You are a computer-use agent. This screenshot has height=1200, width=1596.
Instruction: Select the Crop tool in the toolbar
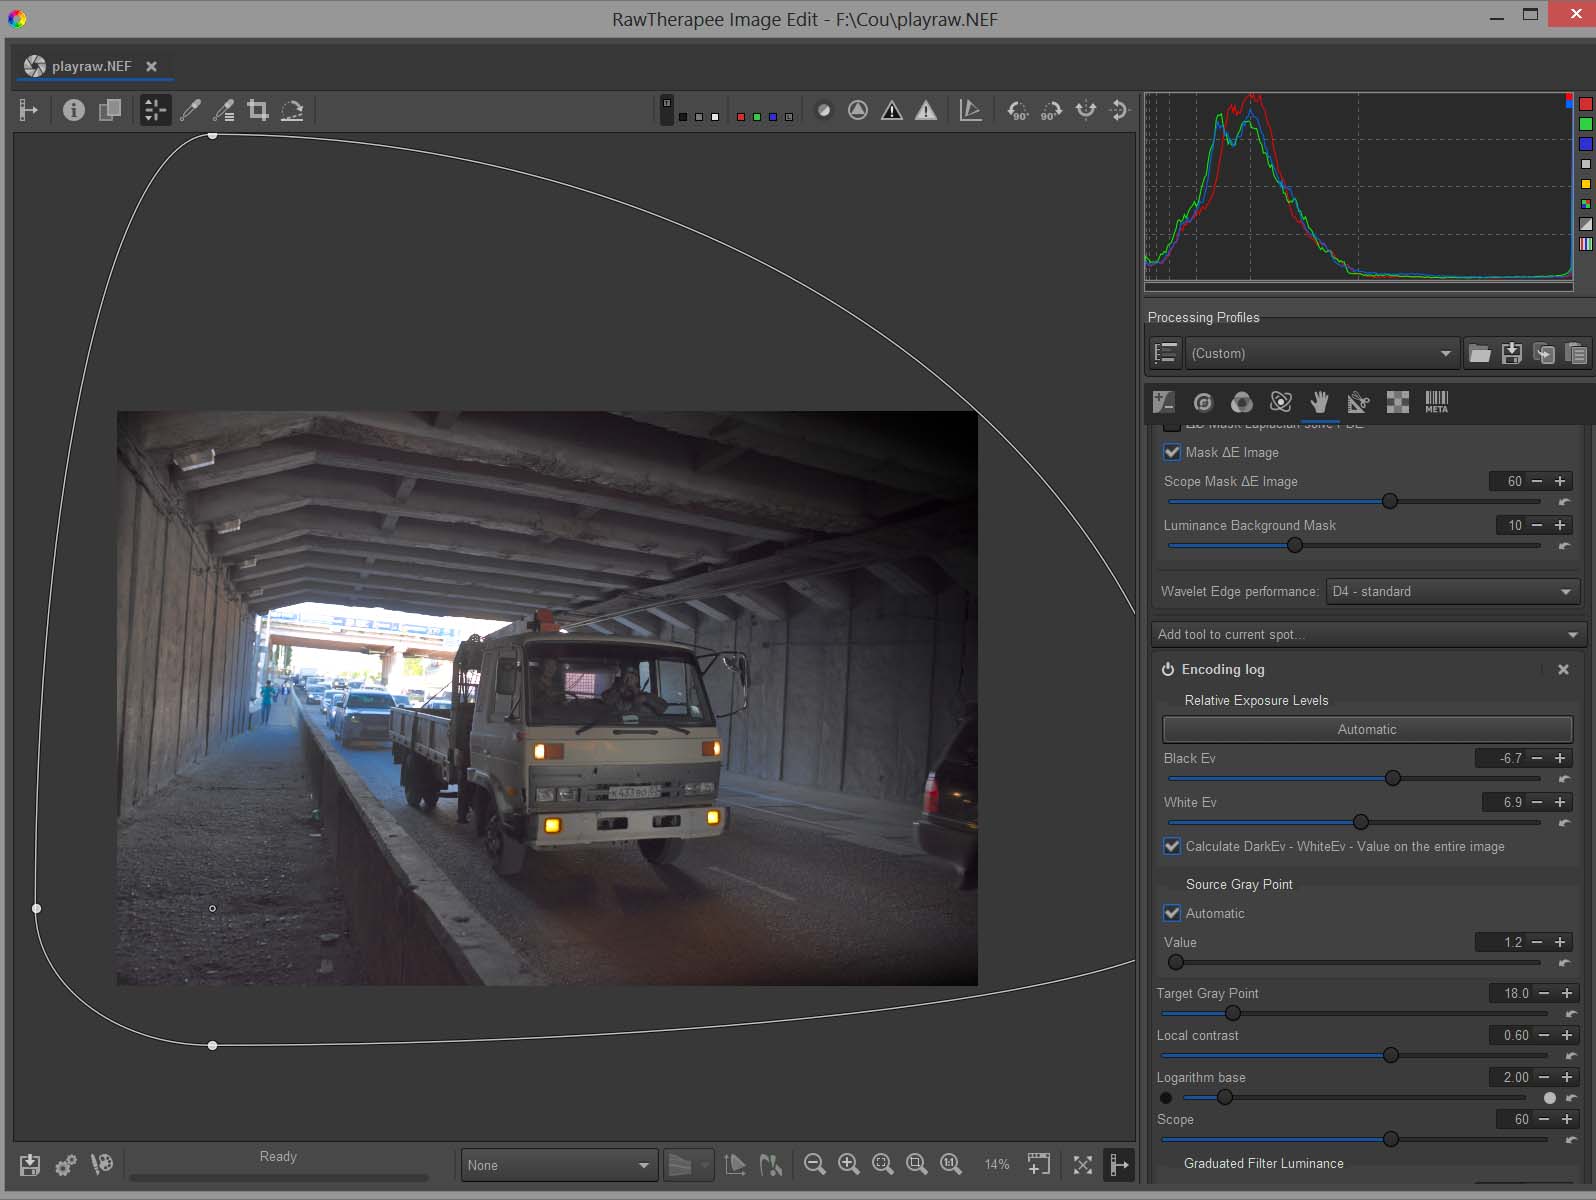[x=258, y=110]
